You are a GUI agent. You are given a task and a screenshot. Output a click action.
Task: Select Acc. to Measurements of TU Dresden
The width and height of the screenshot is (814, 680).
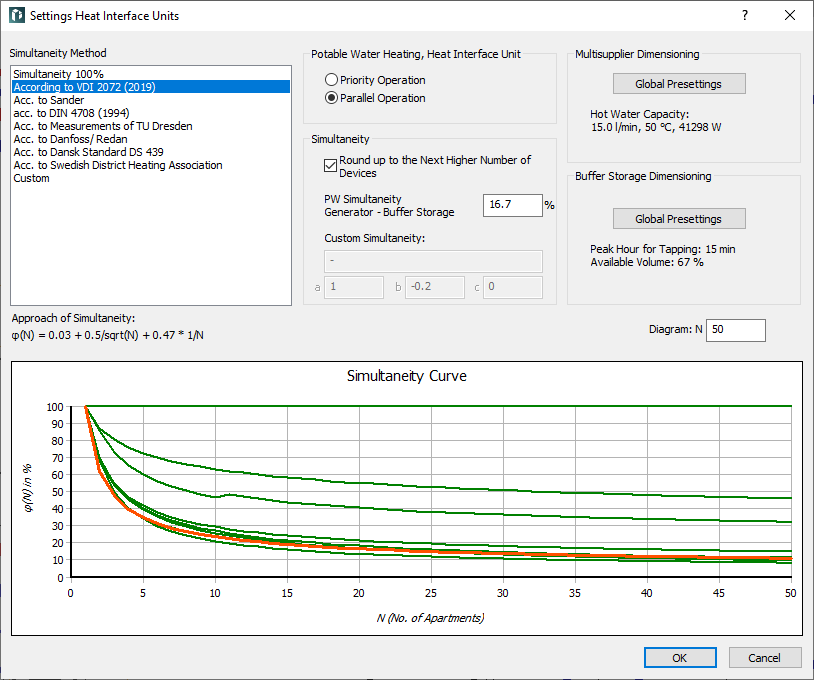[x=151, y=126]
